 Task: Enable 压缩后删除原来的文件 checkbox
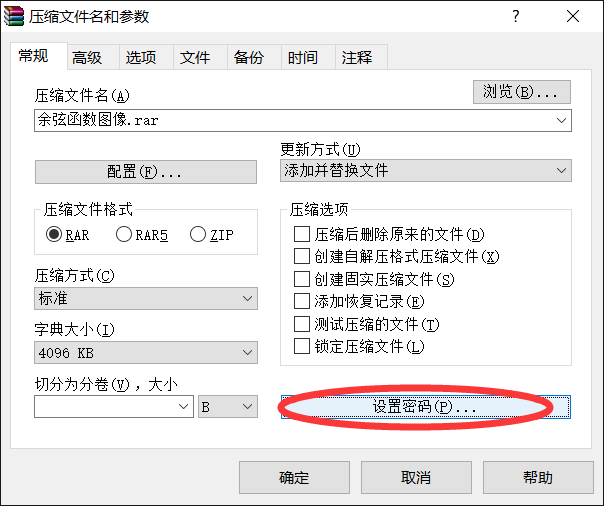[x=302, y=235]
